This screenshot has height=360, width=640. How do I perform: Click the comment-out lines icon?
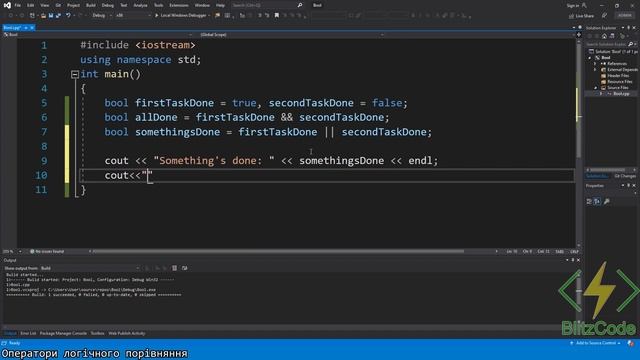tap(260, 16)
